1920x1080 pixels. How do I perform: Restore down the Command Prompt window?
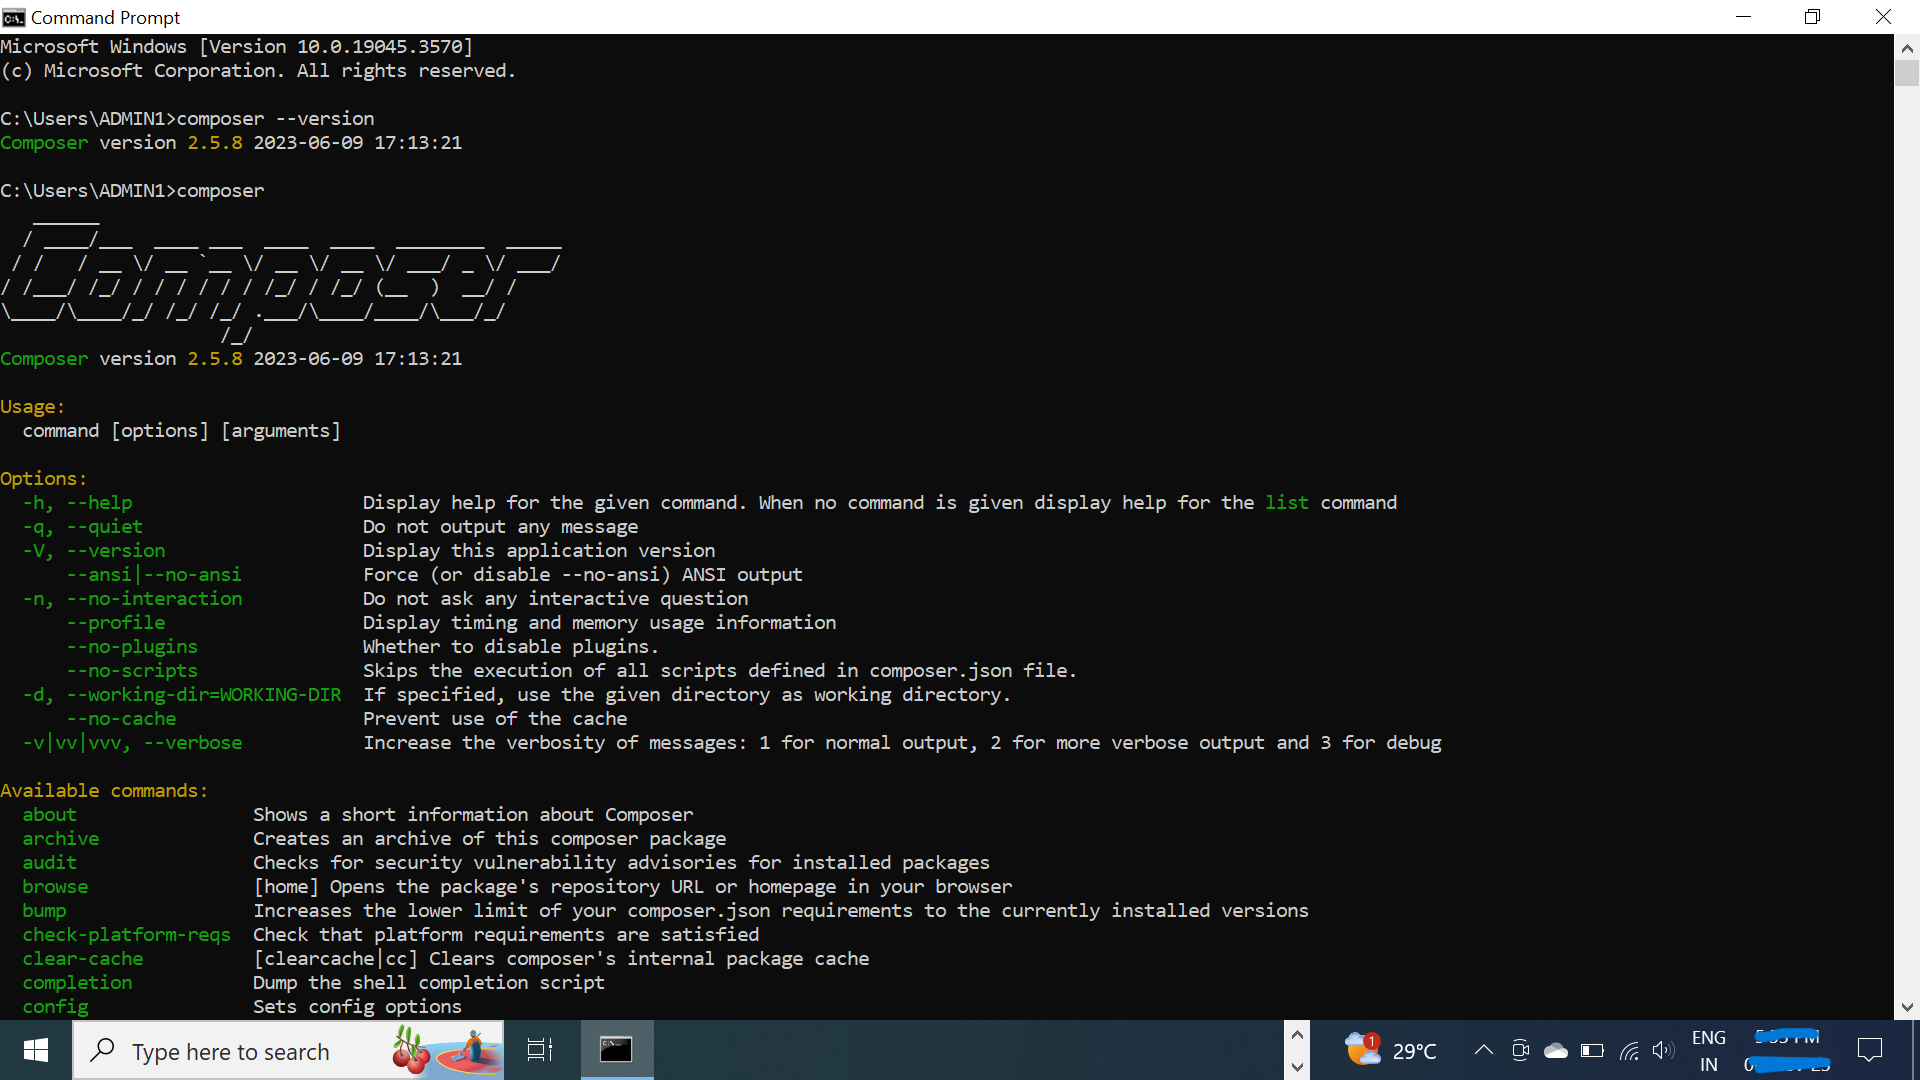click(1812, 17)
